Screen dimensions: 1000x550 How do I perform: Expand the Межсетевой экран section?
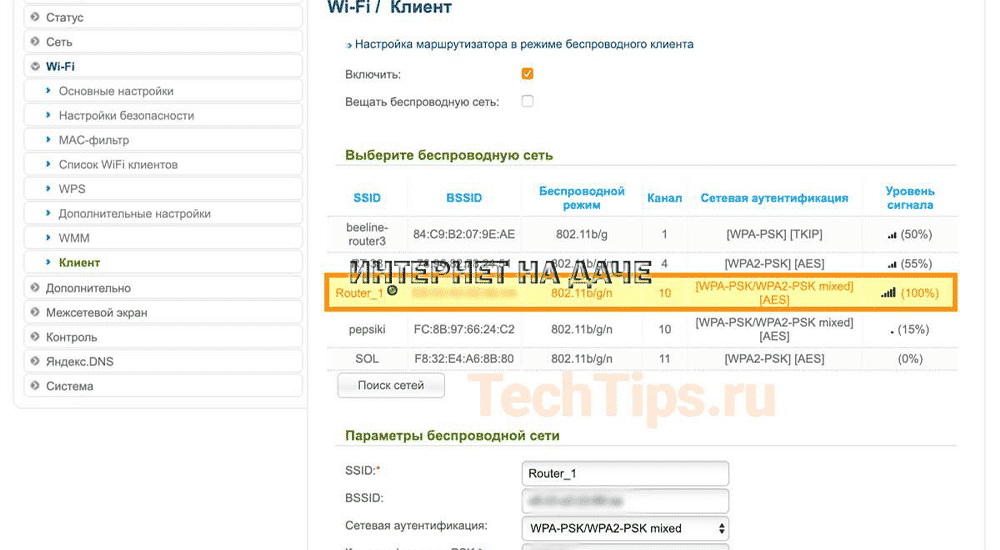(x=163, y=313)
